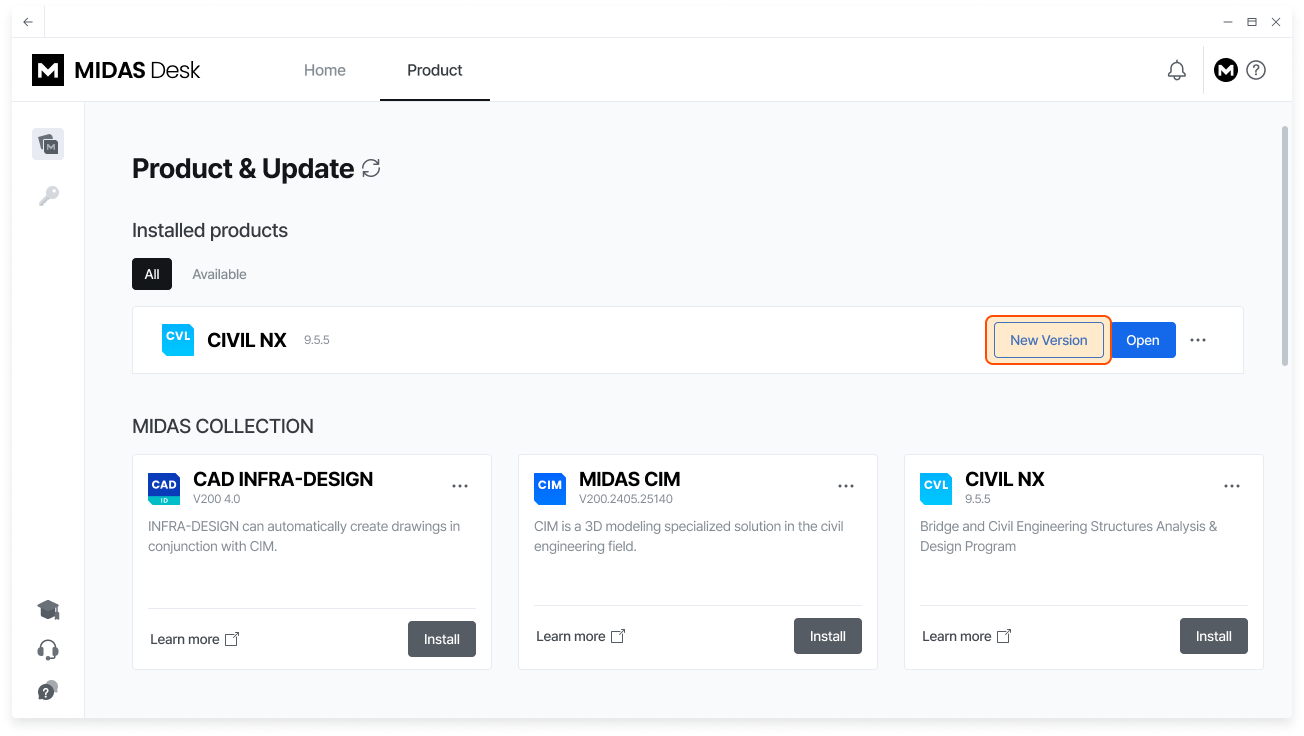
Task: Switch to the Product tab
Action: (x=435, y=70)
